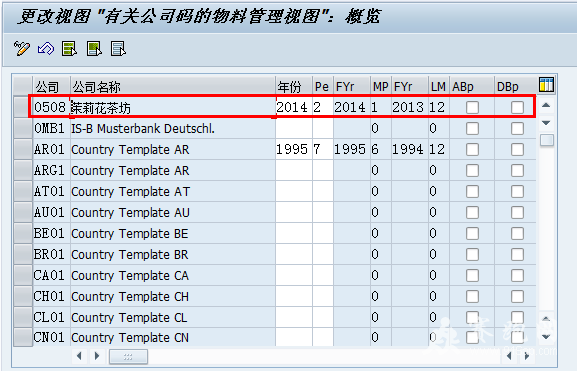Click FYr value 1994 in AR01 row
Image resolution: width=577 pixels, height=371 pixels.
tap(410, 149)
